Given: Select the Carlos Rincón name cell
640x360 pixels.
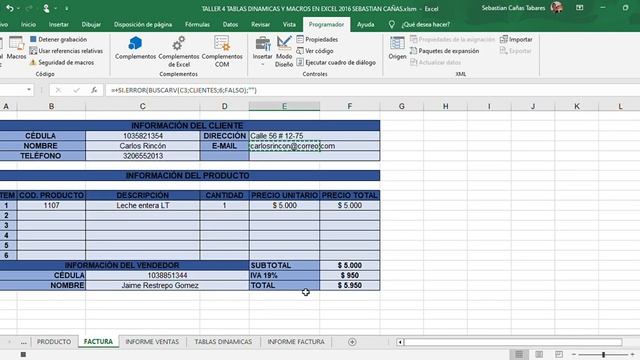Looking at the screenshot, I should (142, 146).
